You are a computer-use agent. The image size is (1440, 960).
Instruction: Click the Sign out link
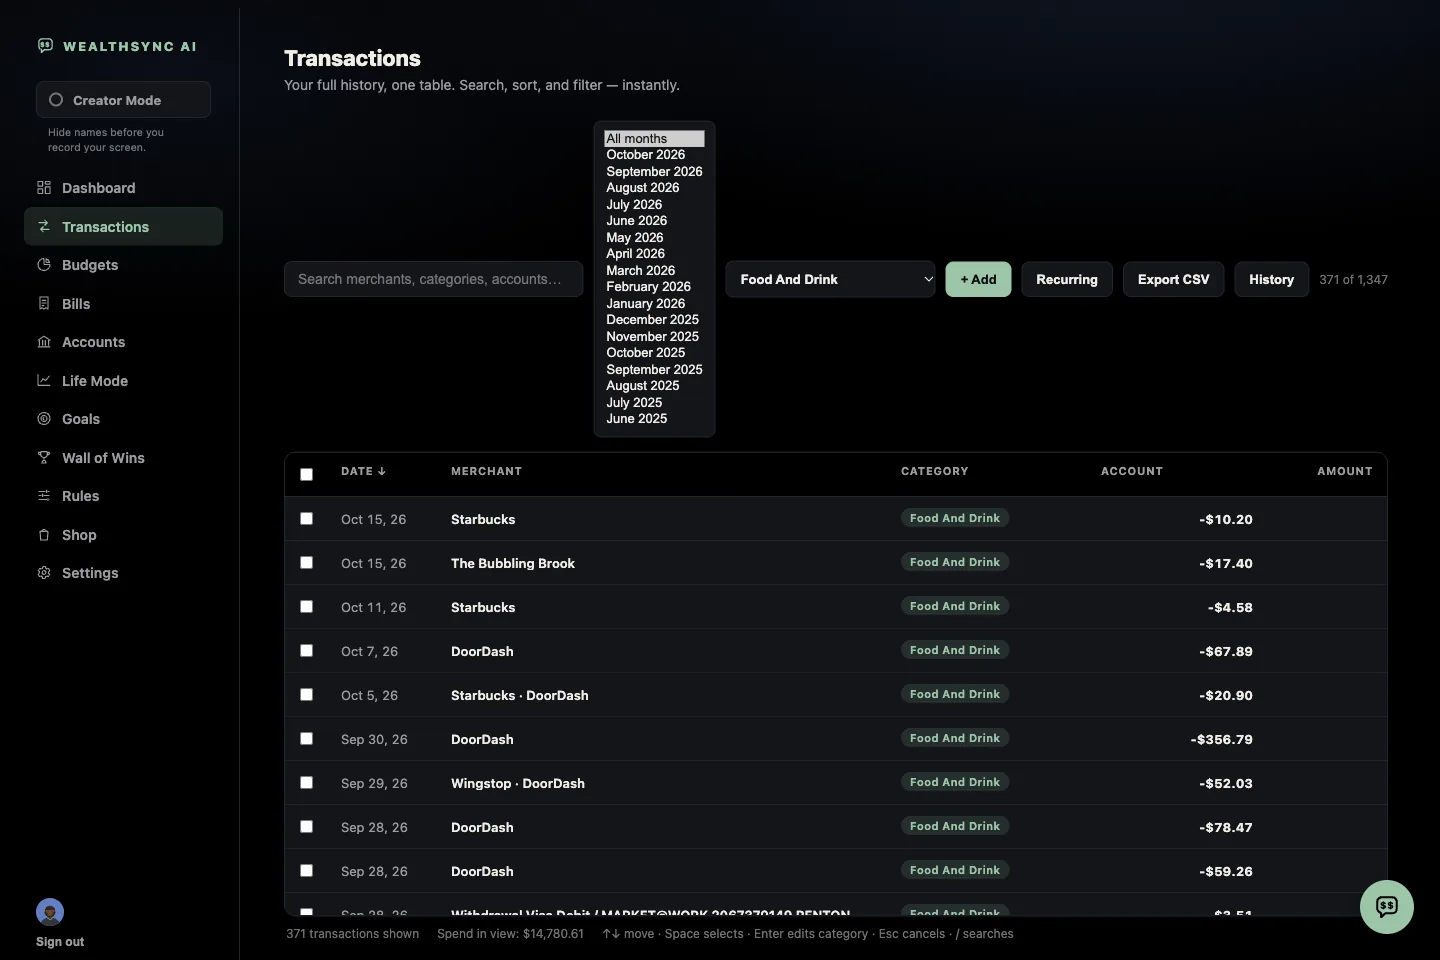[60, 942]
